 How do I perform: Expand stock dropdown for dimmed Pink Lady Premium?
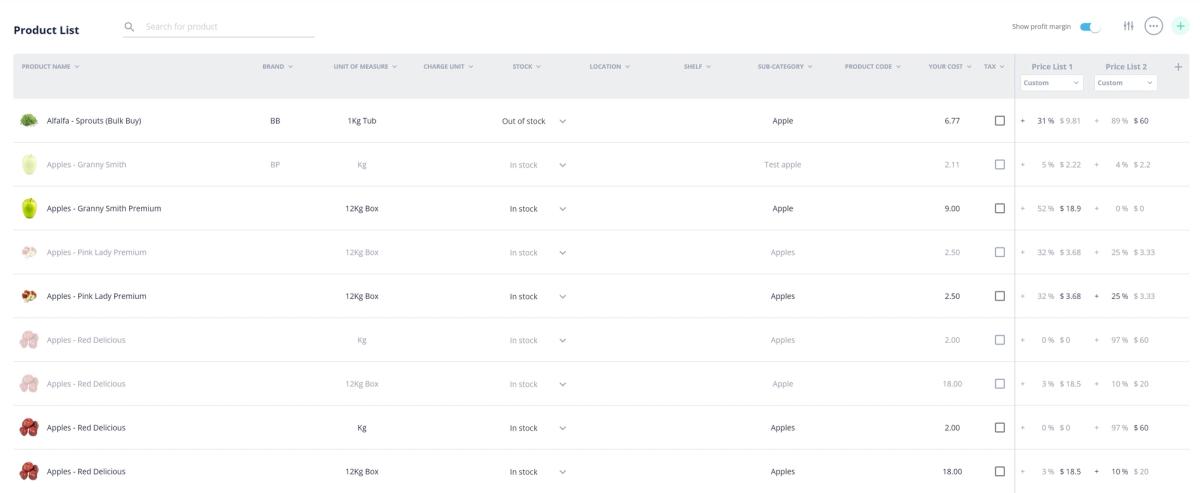[562, 253]
